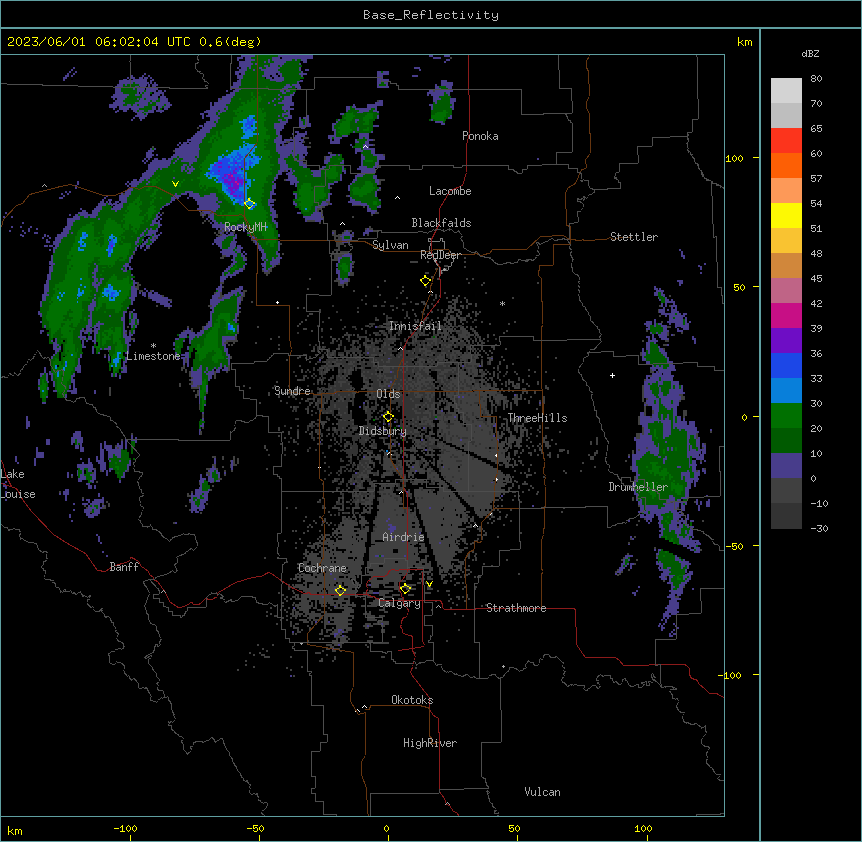Screen dimensions: 862x842
Task: Click the yellow diamond marker above Calgary label
Action: click(405, 589)
